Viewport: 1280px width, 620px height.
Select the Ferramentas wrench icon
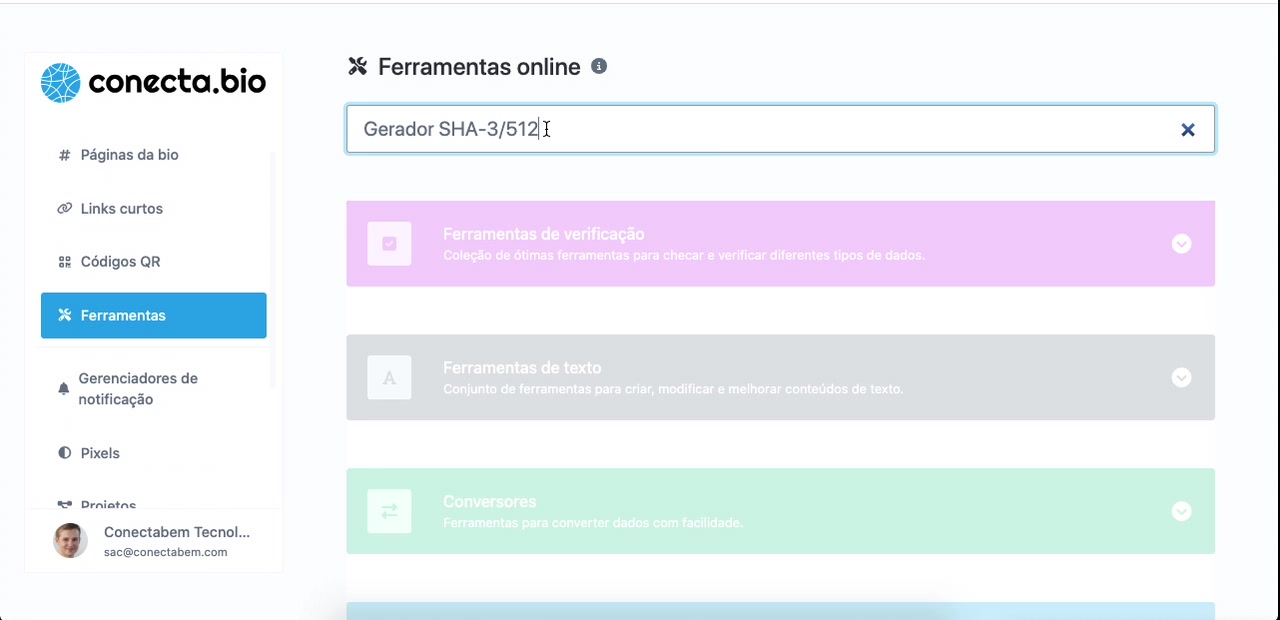coord(63,315)
